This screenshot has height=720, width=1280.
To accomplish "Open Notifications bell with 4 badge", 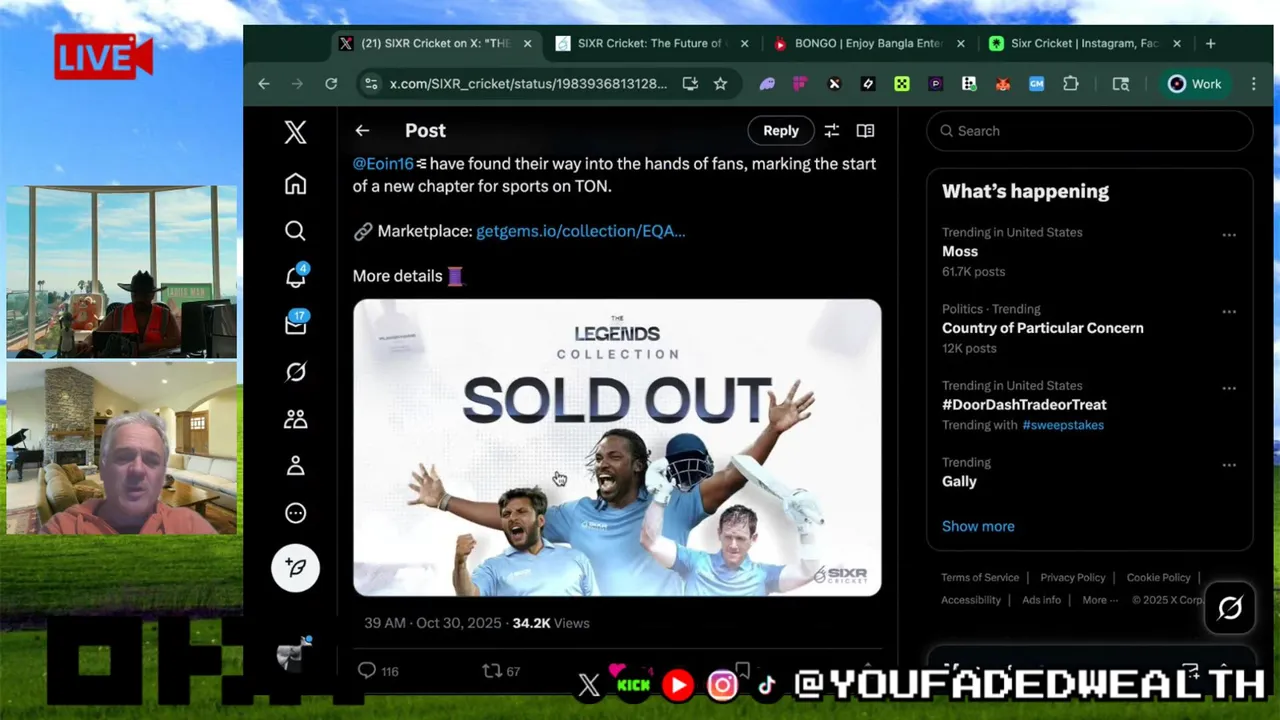I will (296, 277).
